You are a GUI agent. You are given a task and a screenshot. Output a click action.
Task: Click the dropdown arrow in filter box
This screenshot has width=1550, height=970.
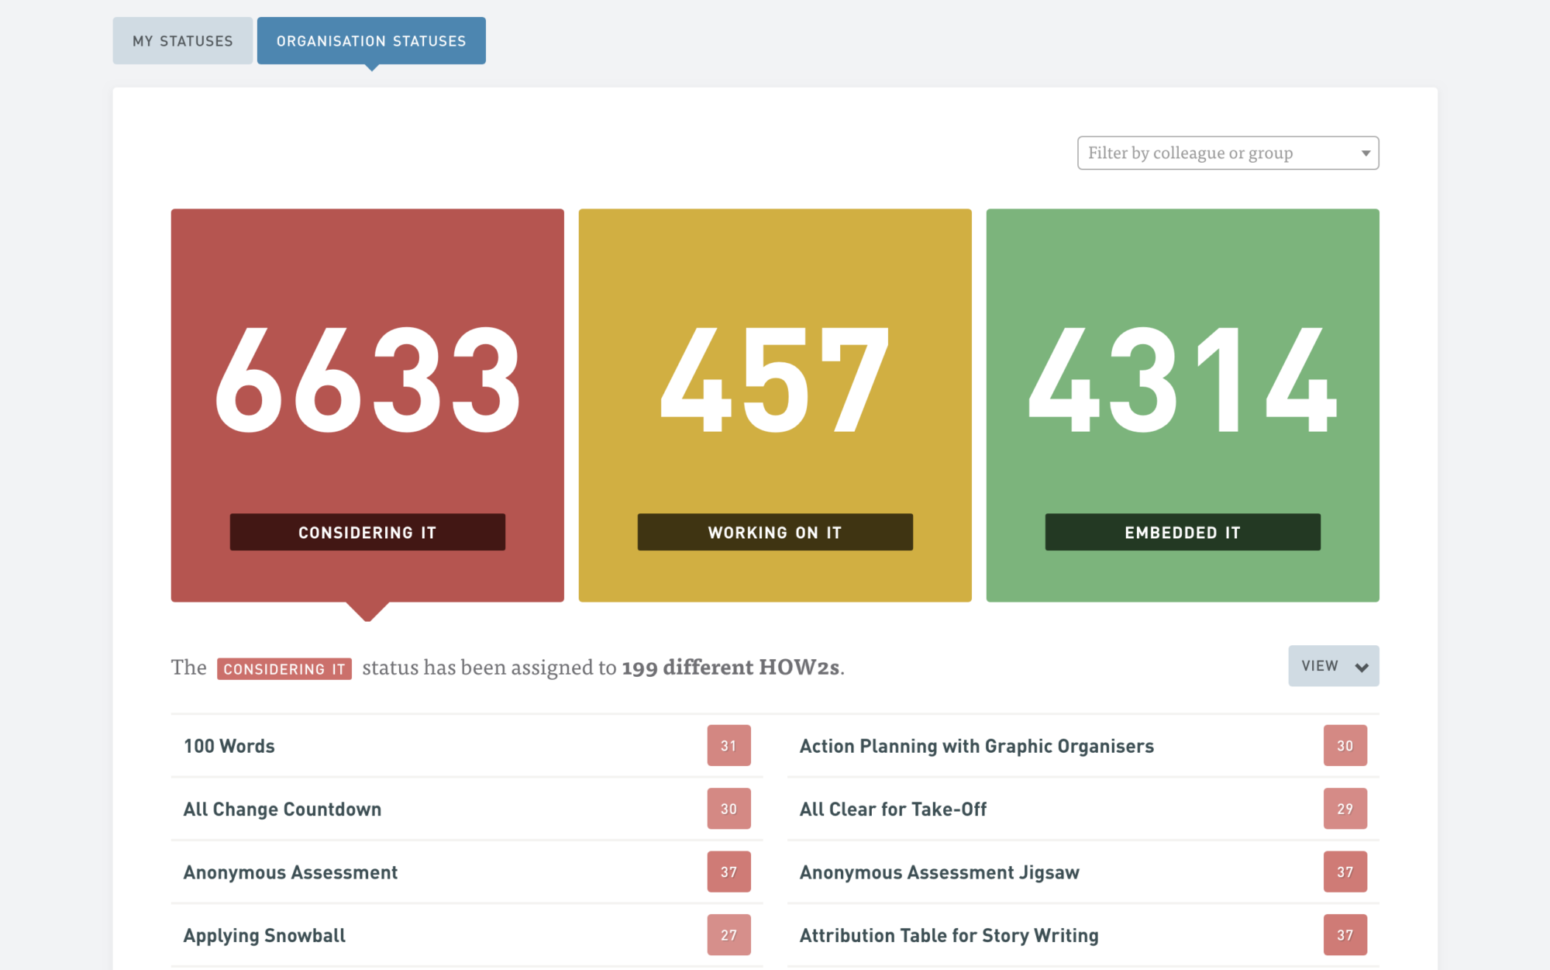coord(1365,153)
